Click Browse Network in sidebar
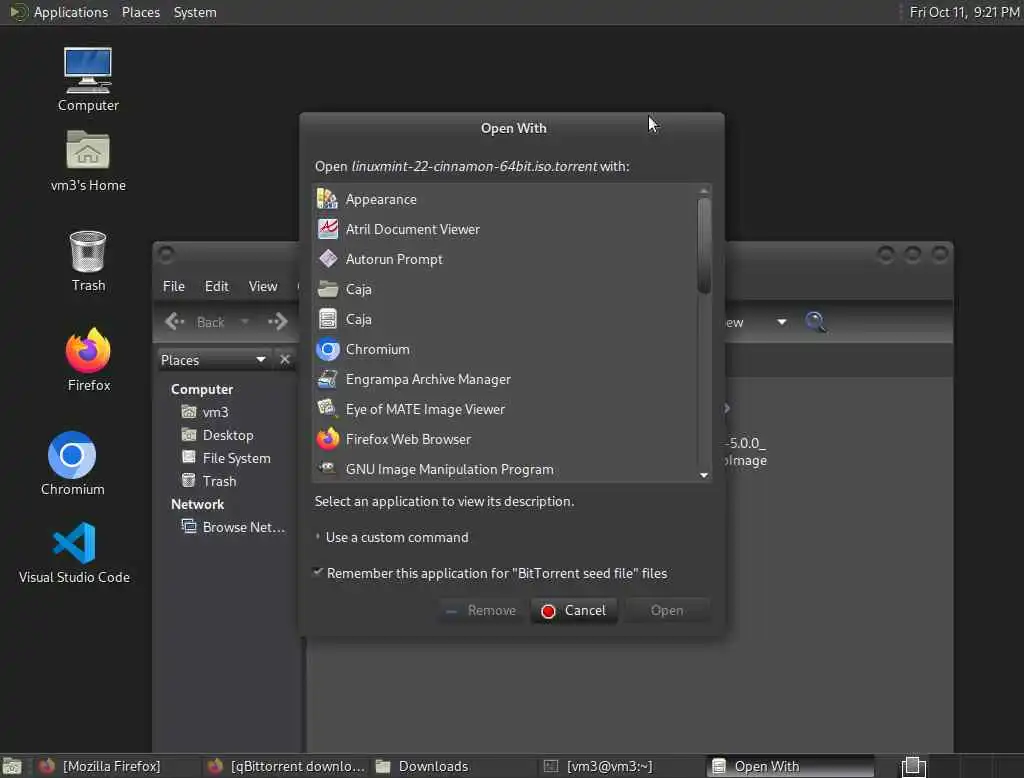 click(233, 527)
